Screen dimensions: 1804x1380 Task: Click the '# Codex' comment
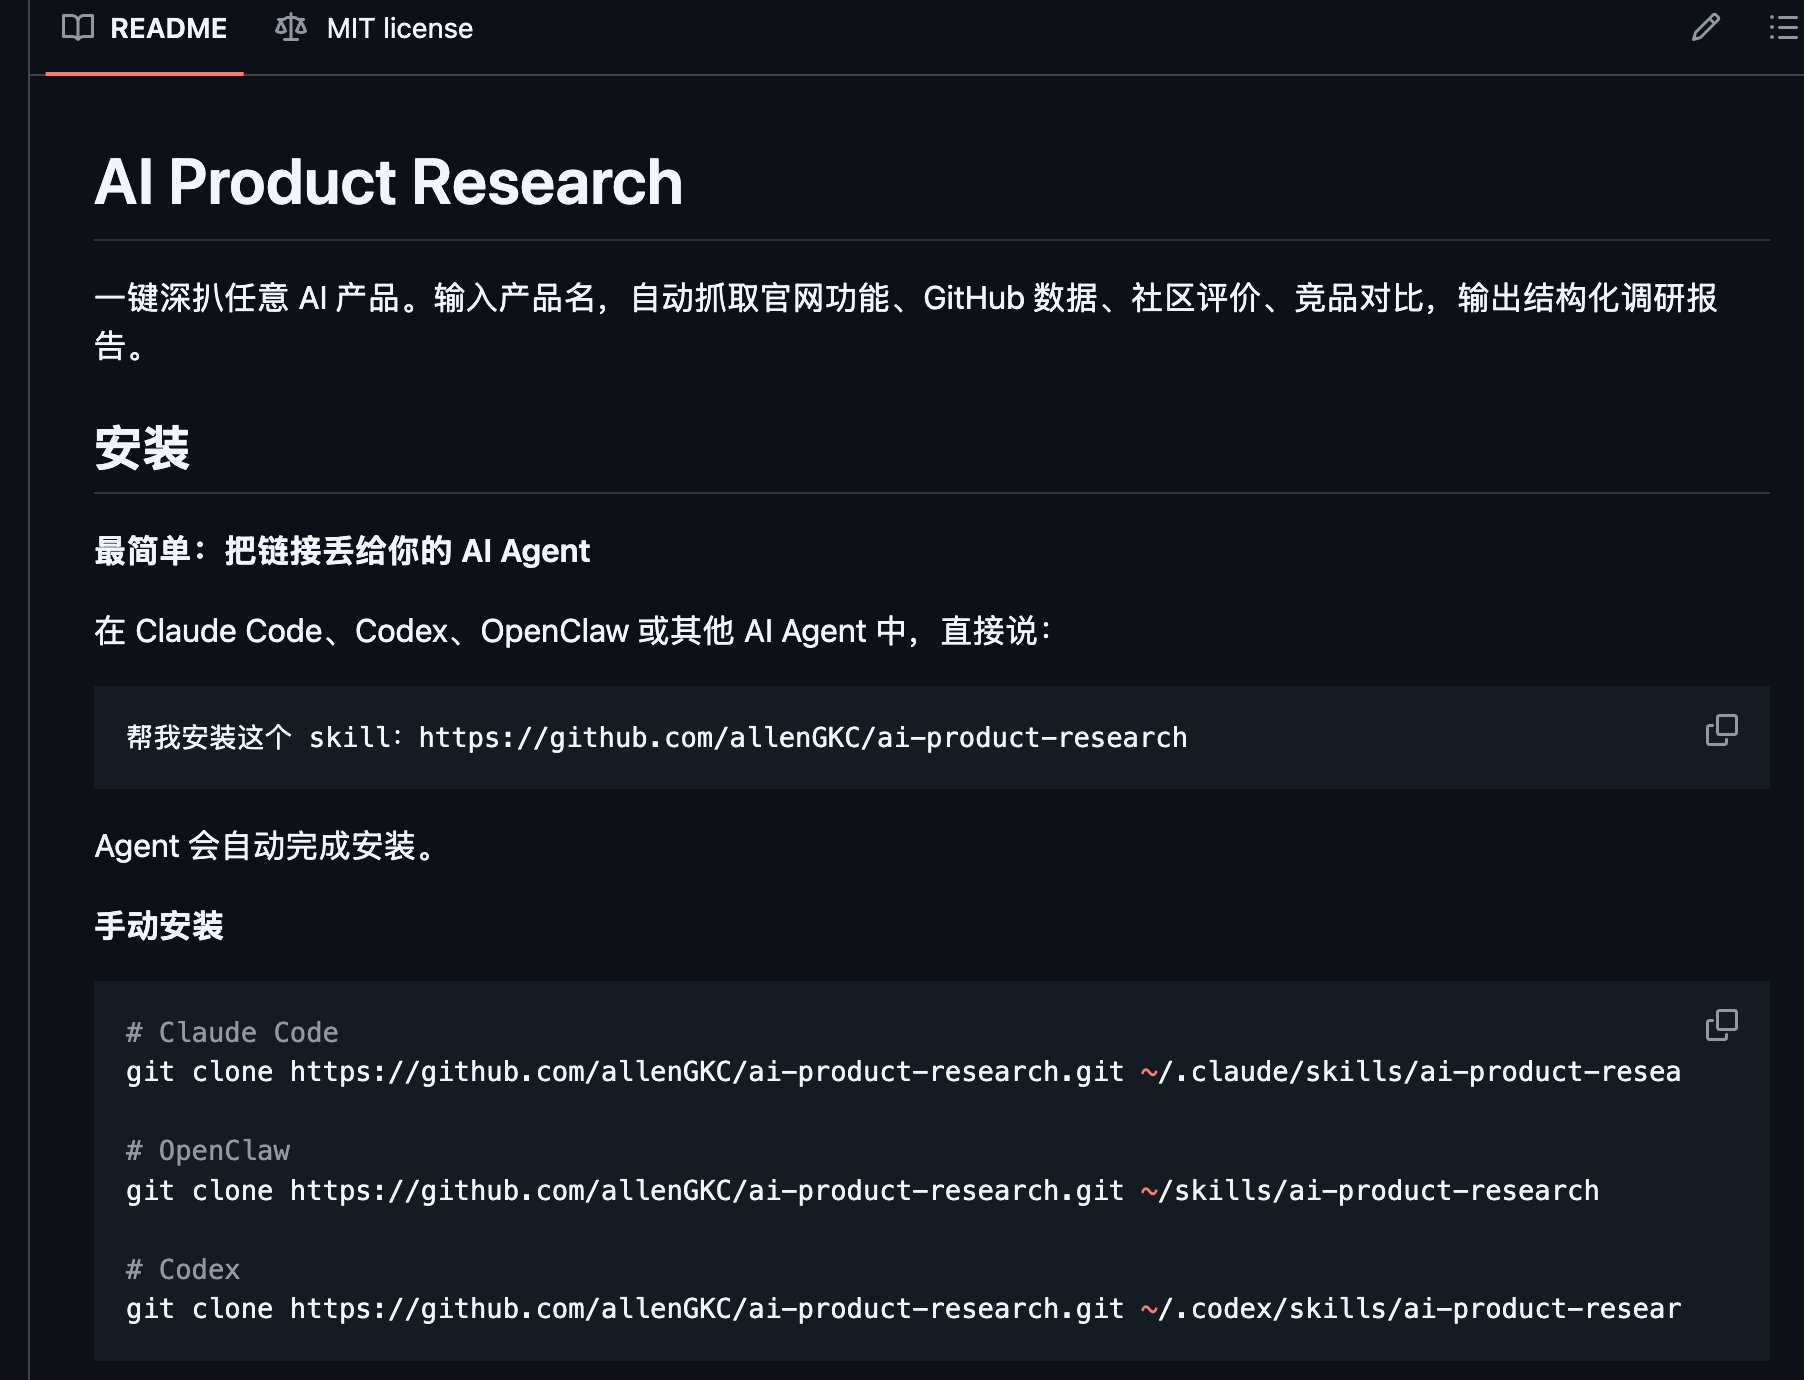(183, 1269)
